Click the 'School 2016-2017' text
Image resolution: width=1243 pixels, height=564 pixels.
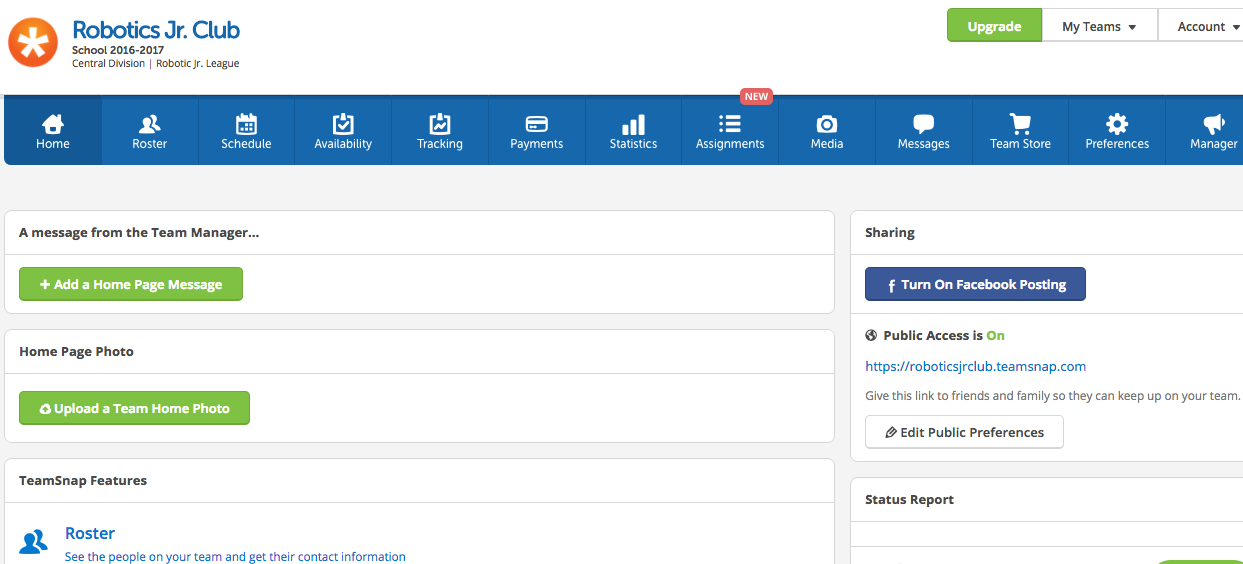[118, 50]
